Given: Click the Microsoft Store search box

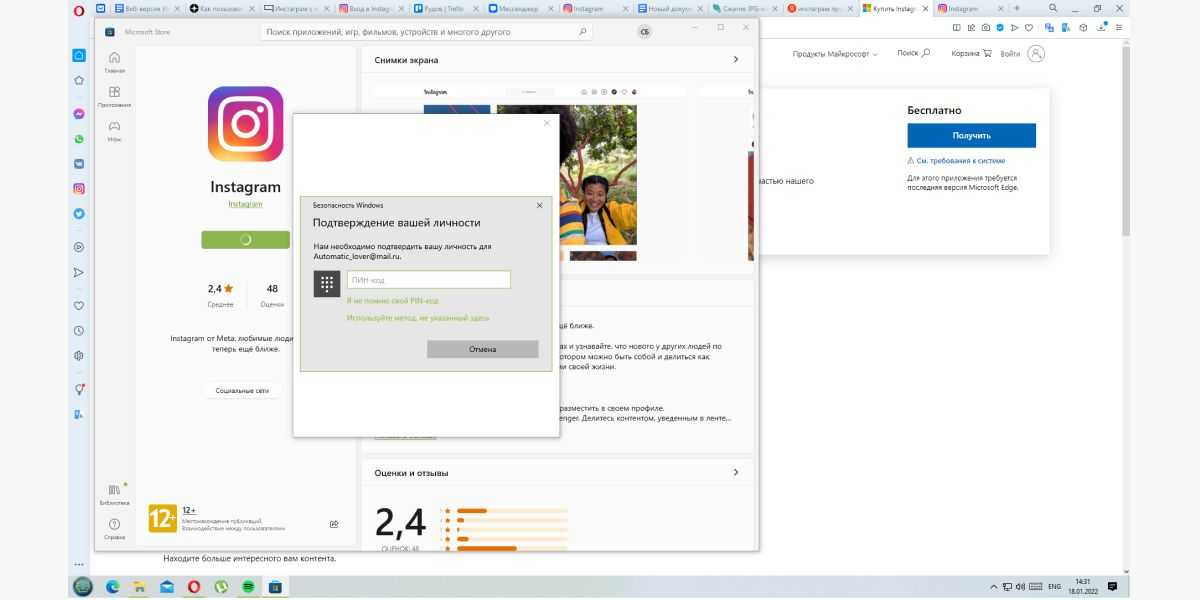Looking at the screenshot, I should tap(425, 32).
